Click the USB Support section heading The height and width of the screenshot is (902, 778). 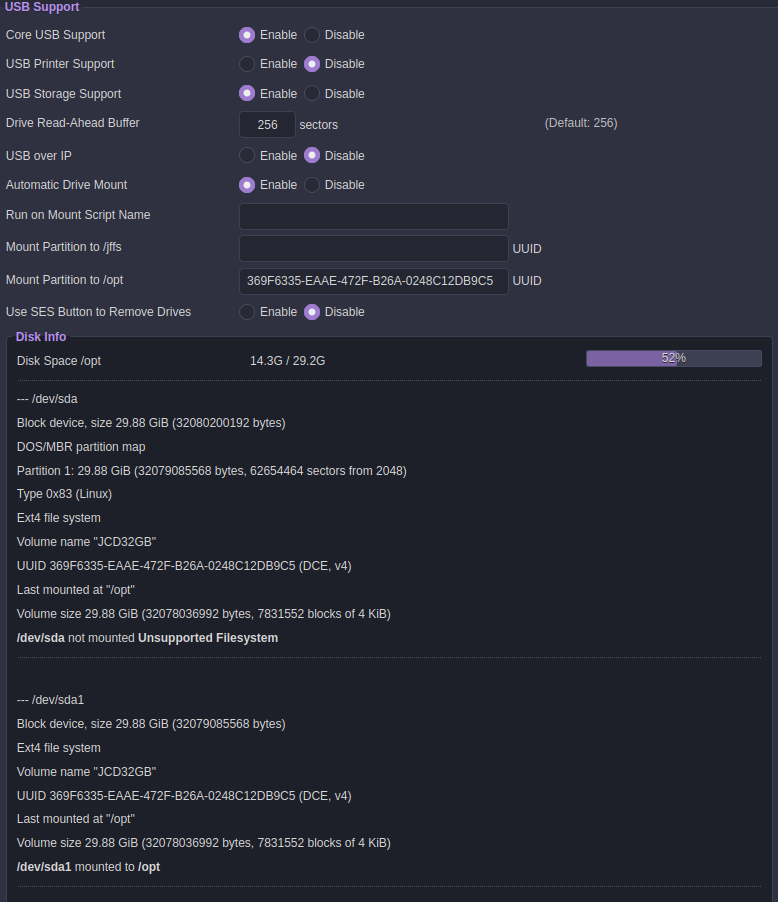[x=42, y=7]
